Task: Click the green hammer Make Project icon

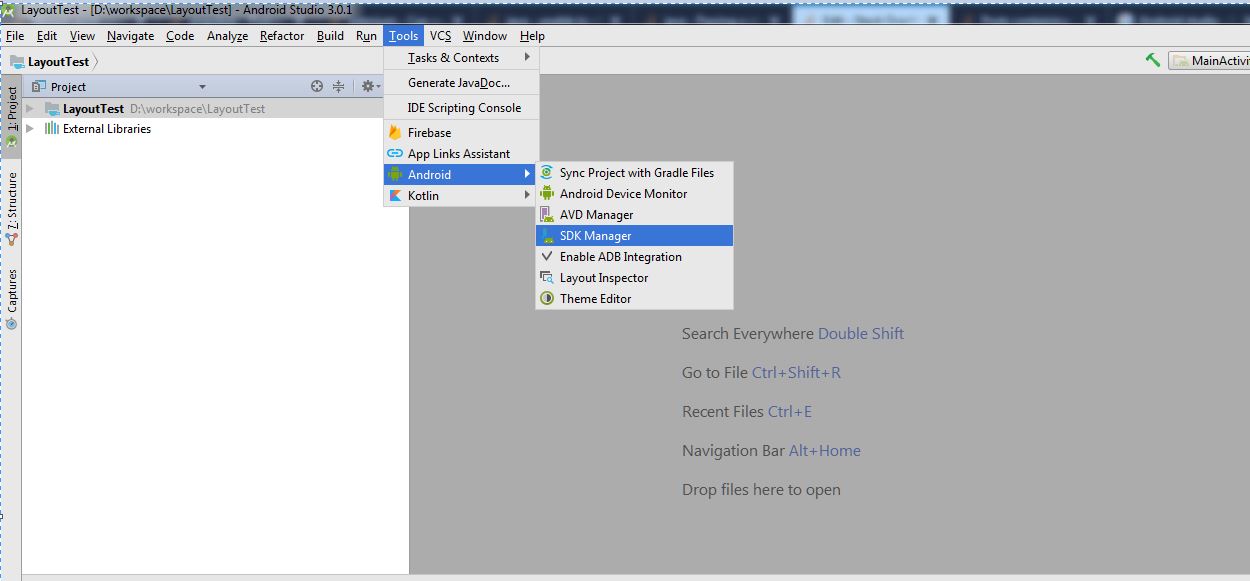Action: (x=1153, y=60)
